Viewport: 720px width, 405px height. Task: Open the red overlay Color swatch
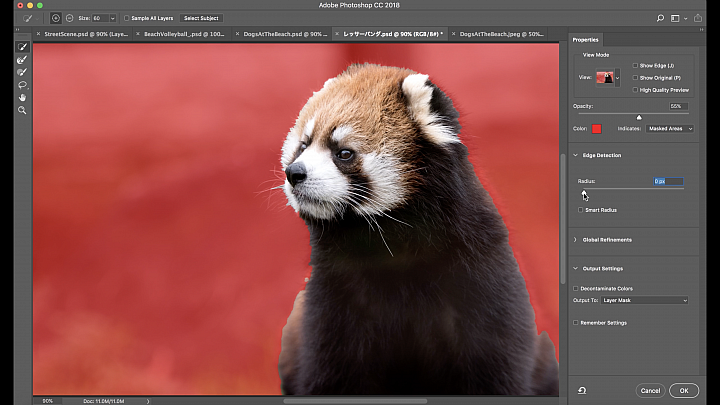[x=596, y=129]
